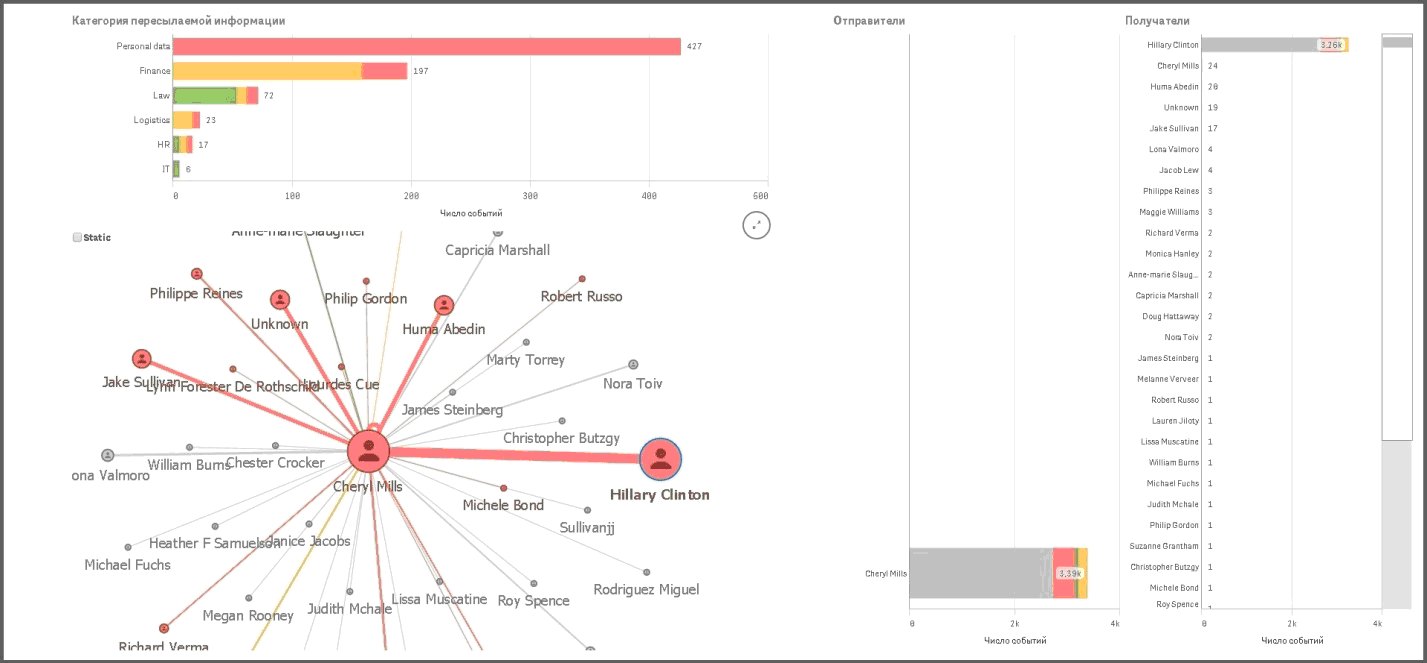Select the Huma Abedin node icon
The image size is (1427, 663).
(x=444, y=306)
